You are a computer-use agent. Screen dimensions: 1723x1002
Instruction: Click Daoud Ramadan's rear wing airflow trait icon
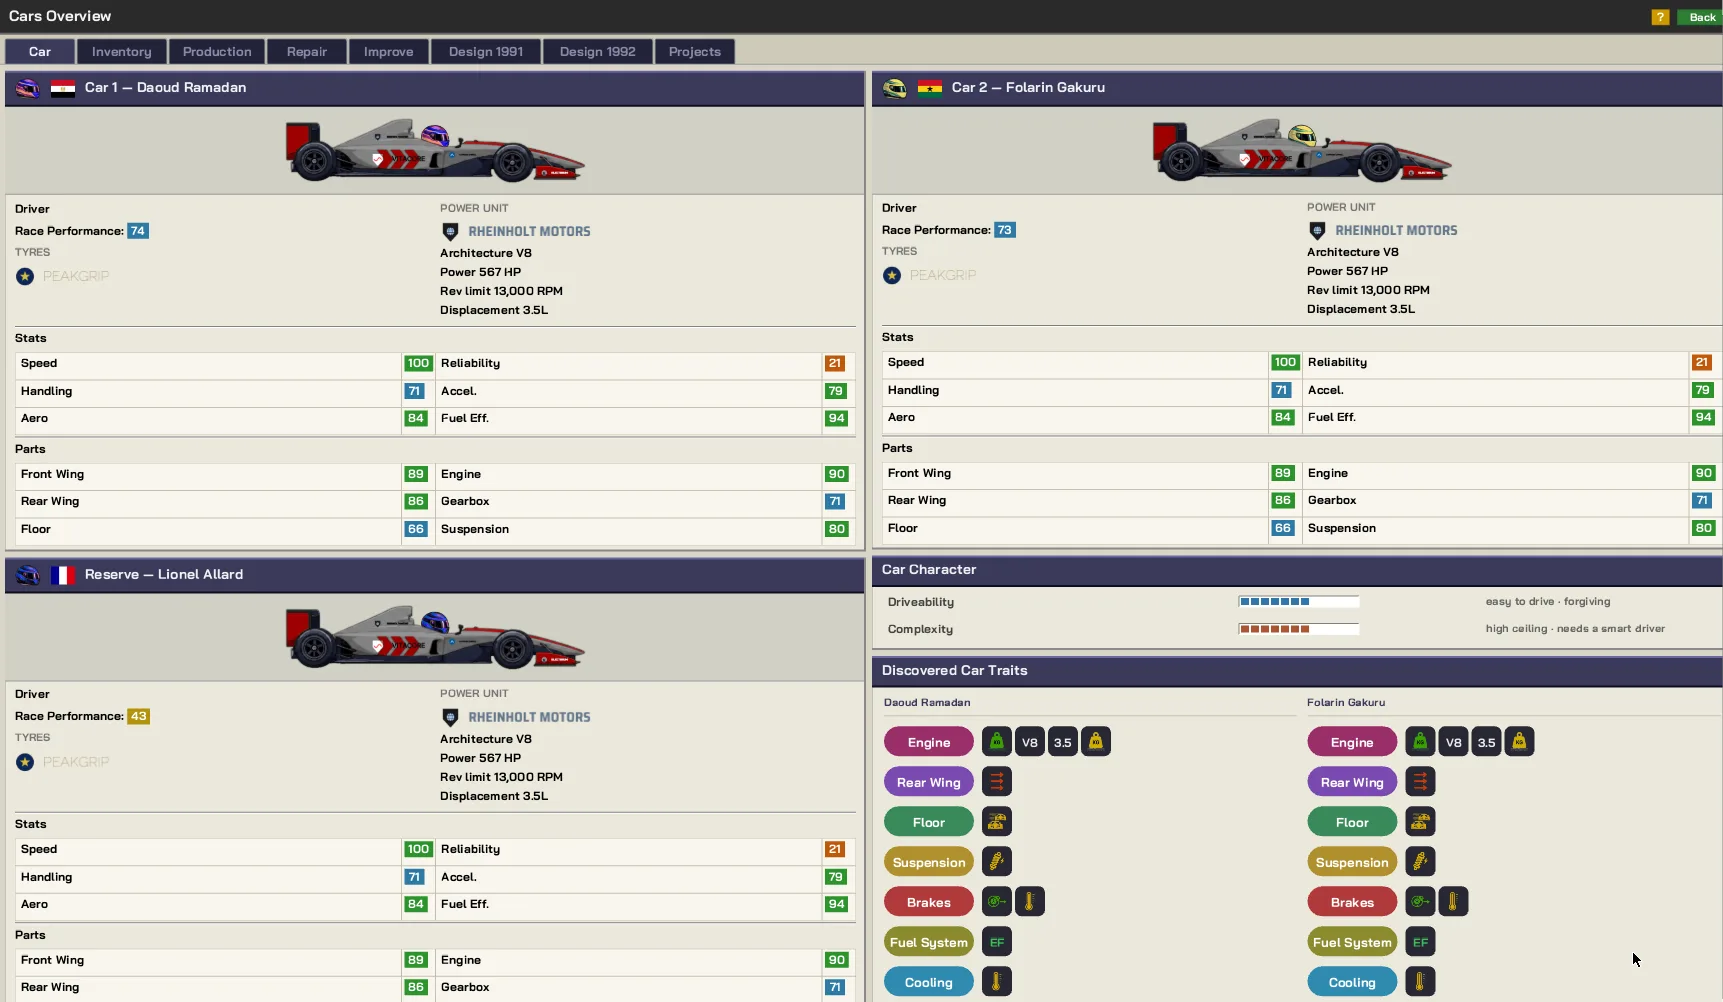click(997, 782)
